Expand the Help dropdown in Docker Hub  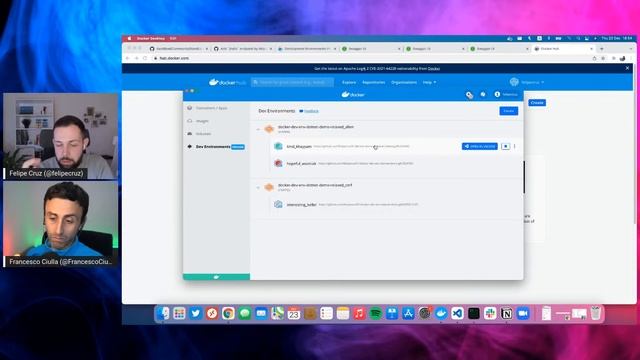pyautogui.click(x=429, y=82)
